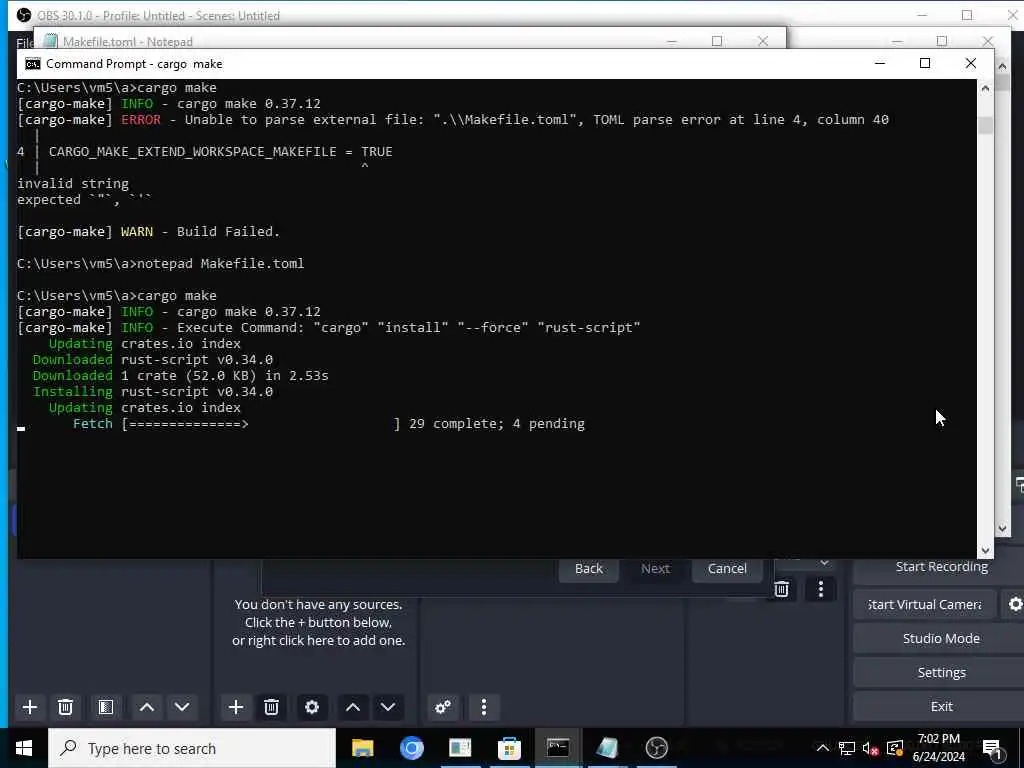1024x768 pixels.
Task: Show hidden system tray icons chevron
Action: [823, 748]
